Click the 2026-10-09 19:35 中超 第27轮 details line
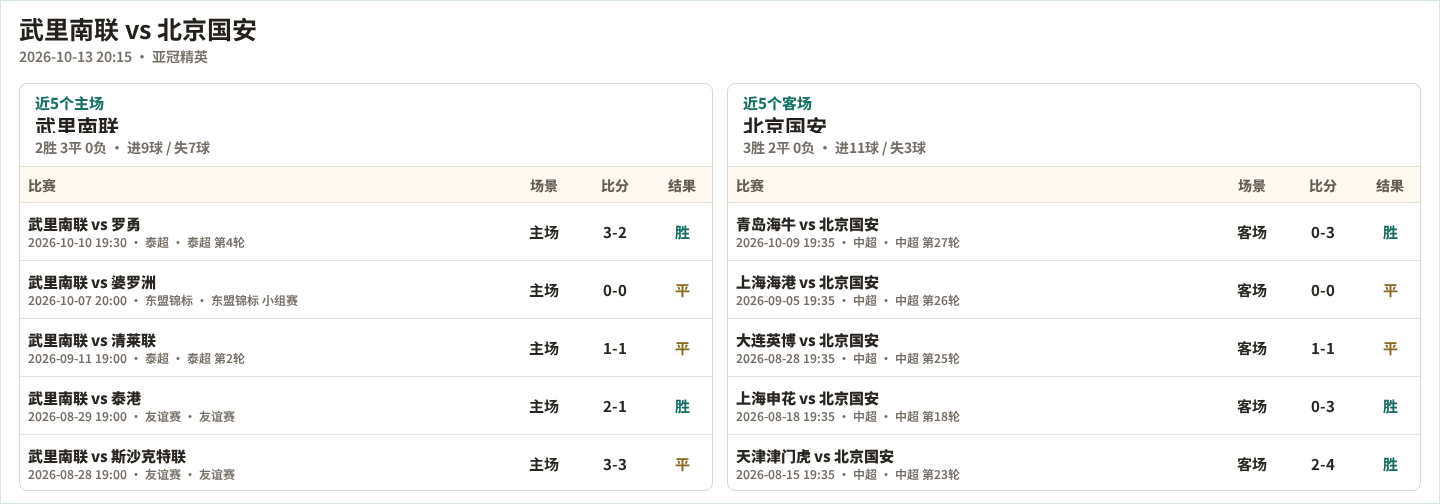1440x504 pixels. (848, 242)
